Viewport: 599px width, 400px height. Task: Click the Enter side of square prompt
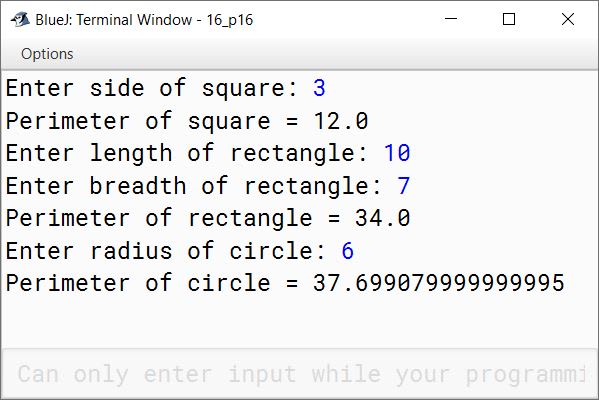tap(152, 88)
